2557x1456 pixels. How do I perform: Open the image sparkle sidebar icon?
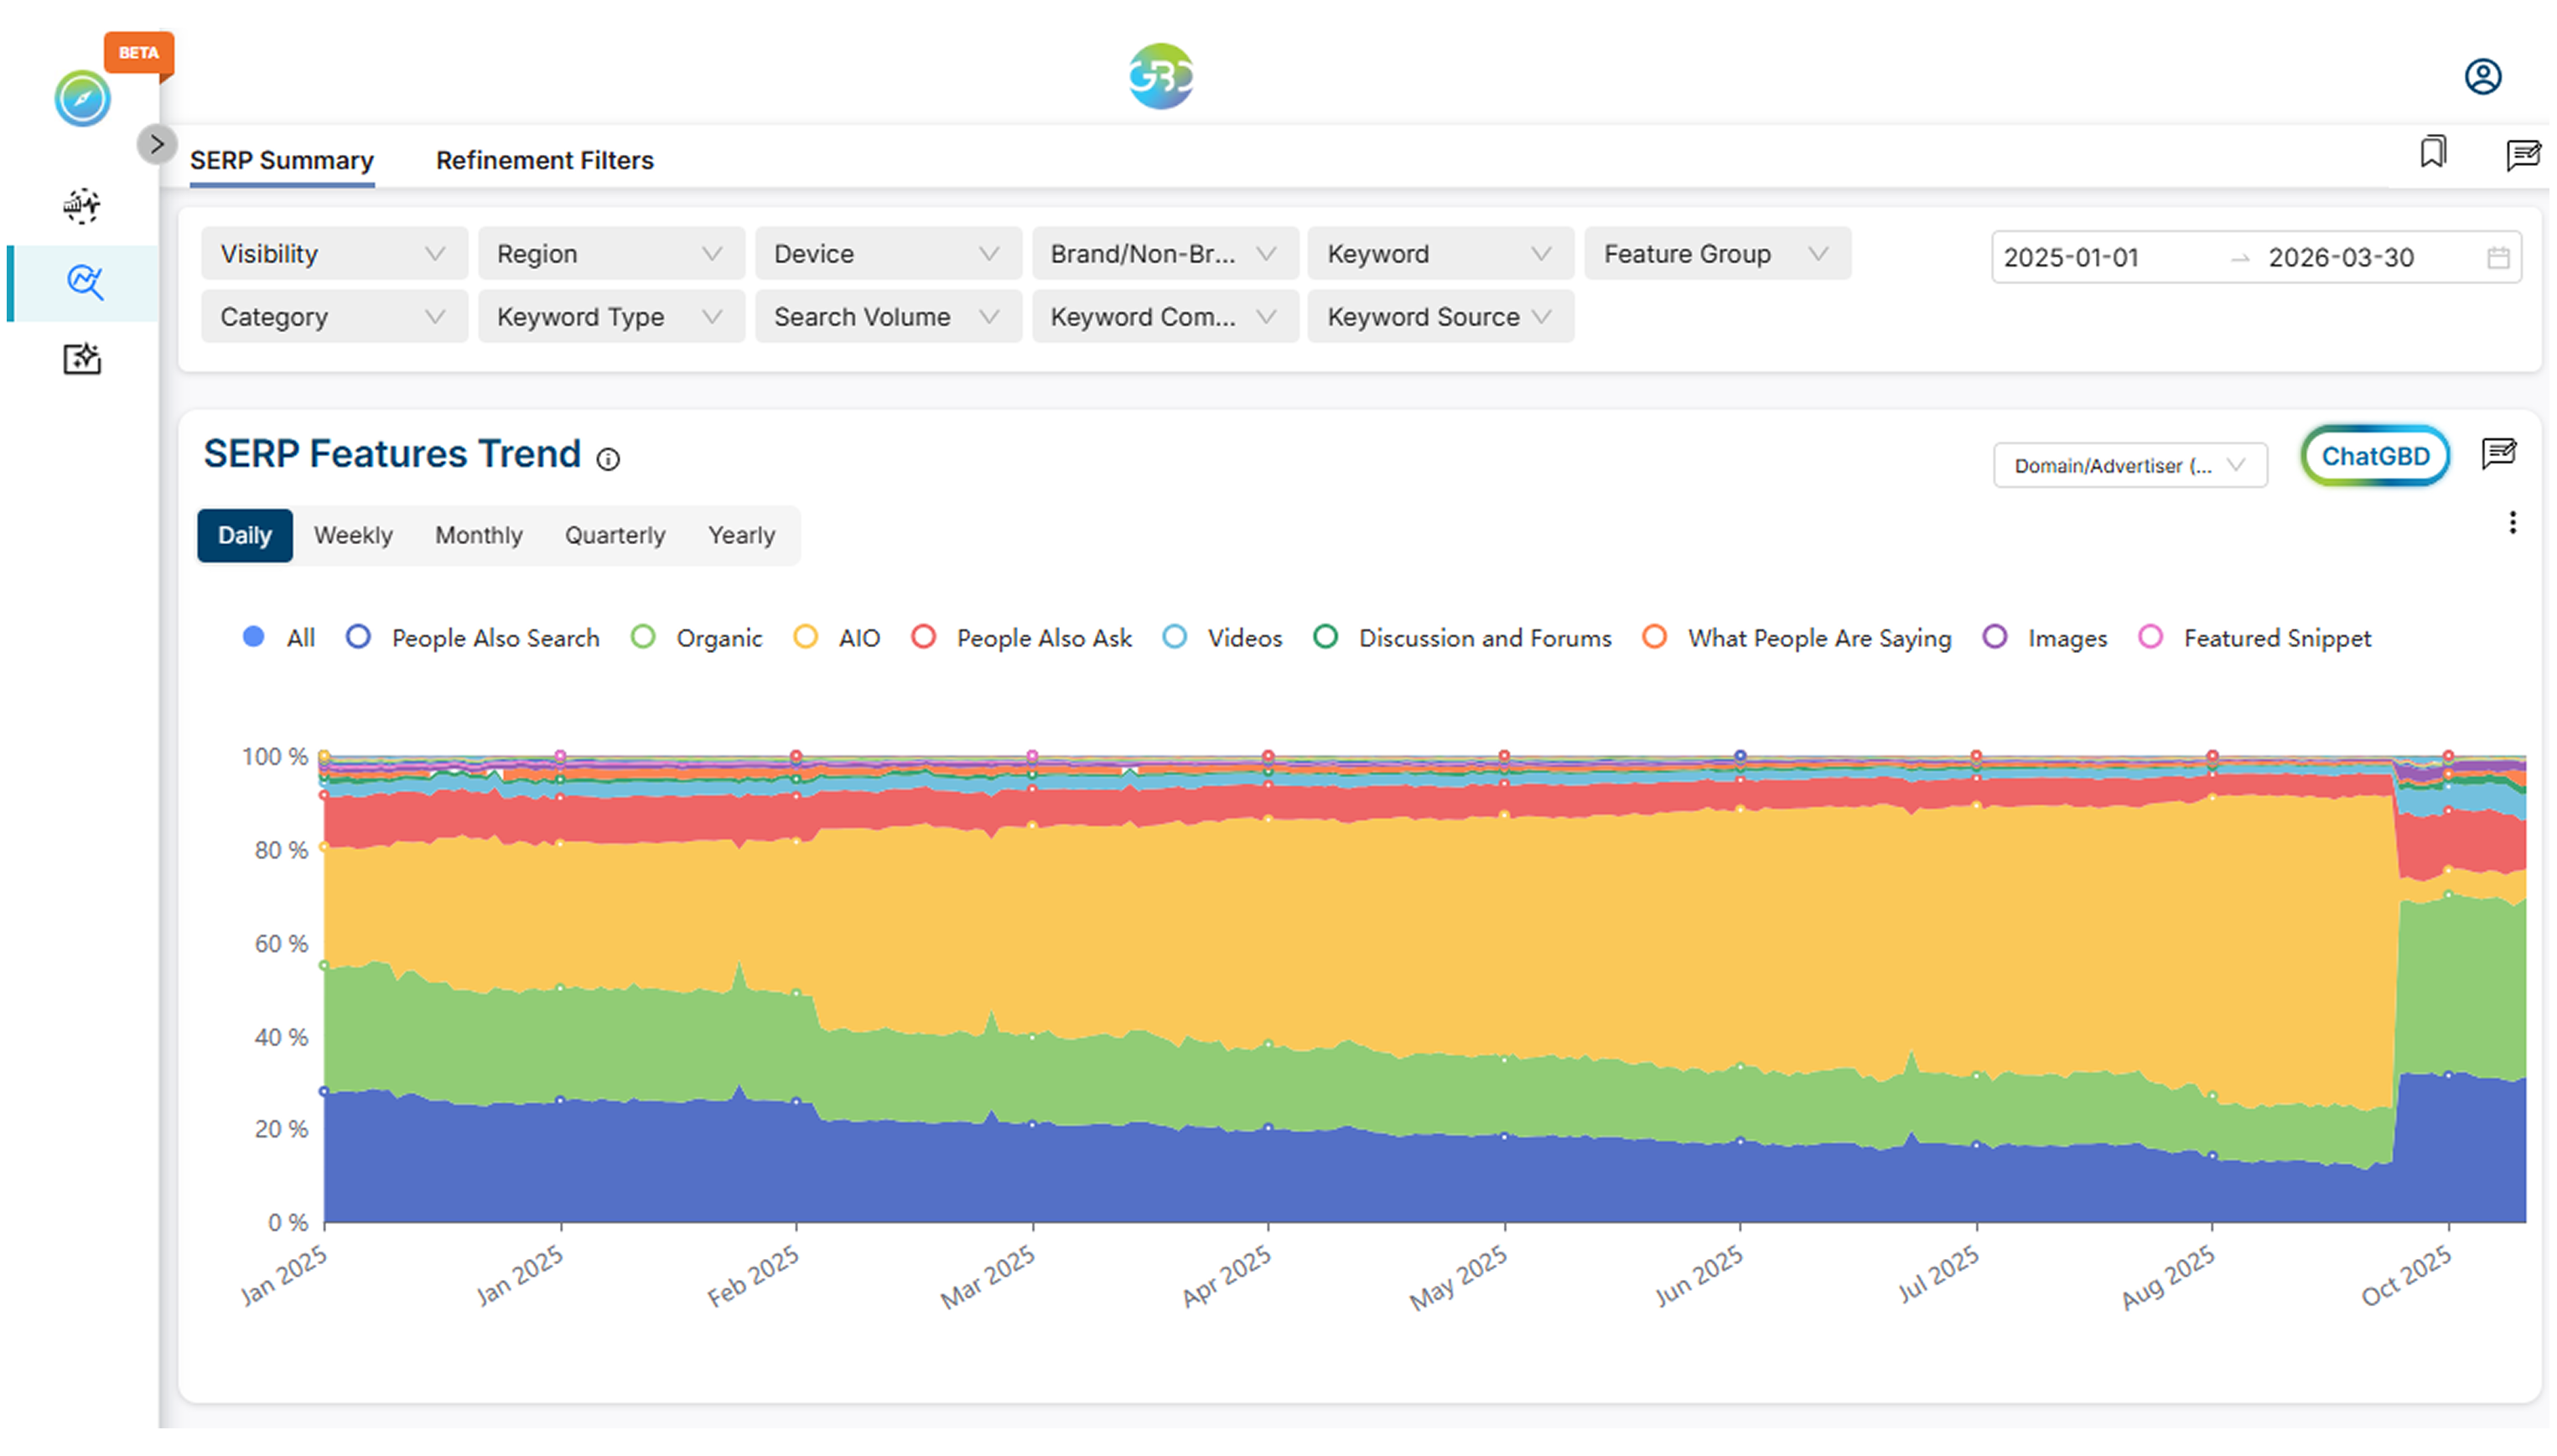[x=82, y=359]
